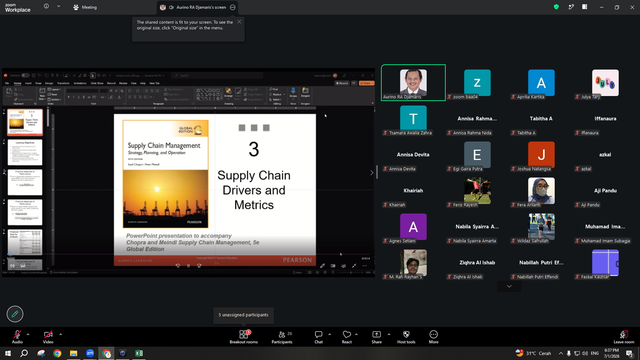Select the Fera Arianti video tile
640x360 pixels.
(x=541, y=191)
